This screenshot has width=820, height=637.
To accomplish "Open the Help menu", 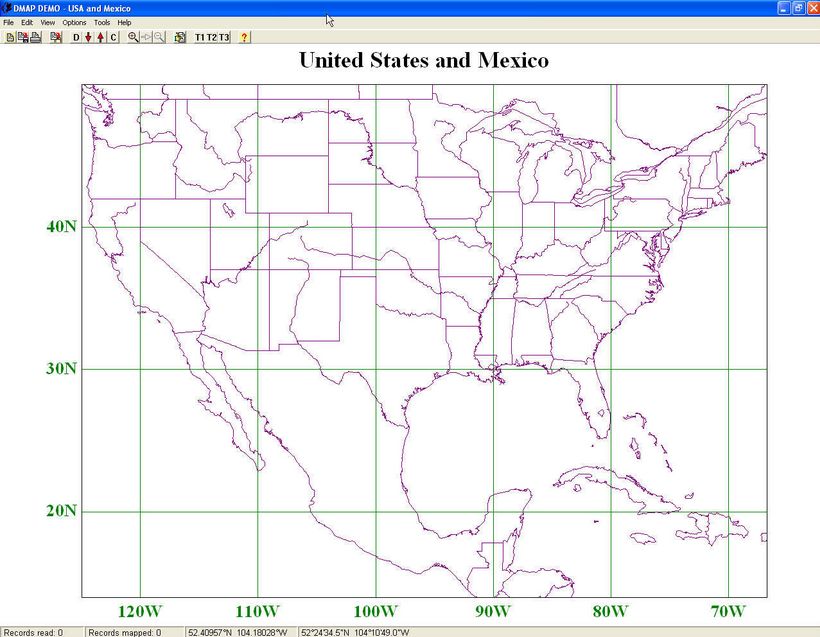I will pyautogui.click(x=124, y=22).
